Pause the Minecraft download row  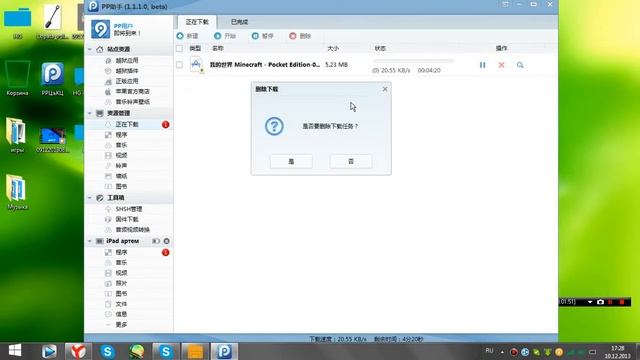click(x=482, y=65)
